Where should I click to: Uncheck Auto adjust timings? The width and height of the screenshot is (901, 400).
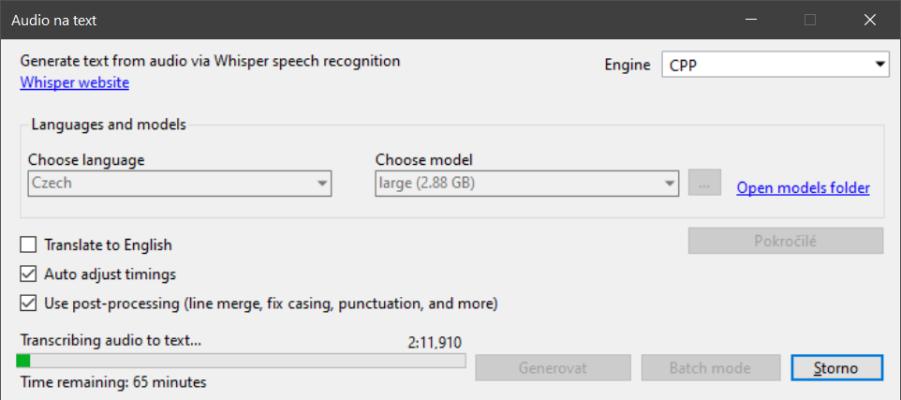click(x=28, y=274)
